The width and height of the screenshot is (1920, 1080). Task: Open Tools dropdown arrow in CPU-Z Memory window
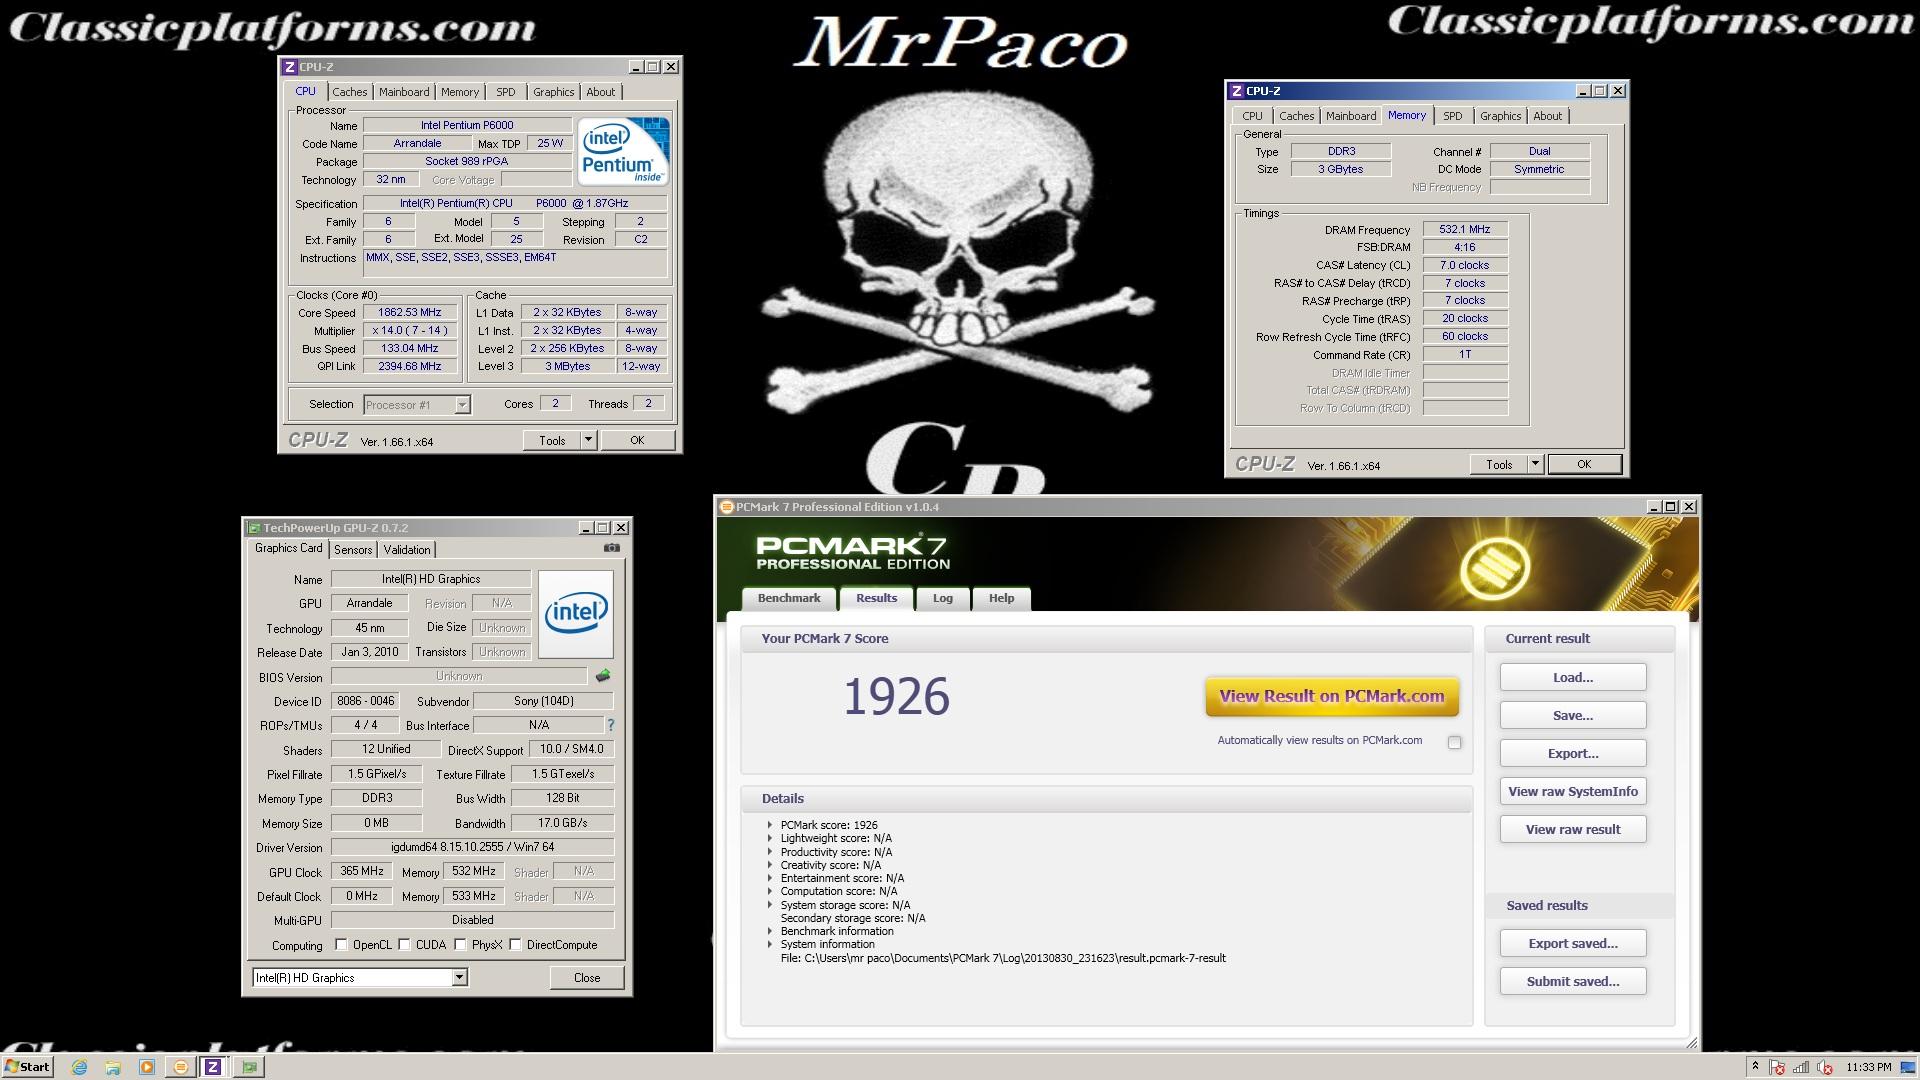pyautogui.click(x=1535, y=464)
